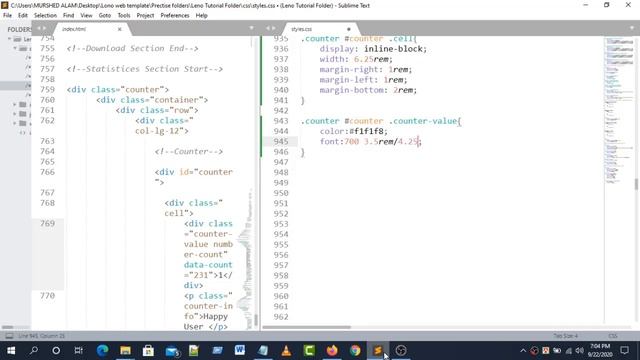Image resolution: width=640 pixels, height=360 pixels.
Task: Open the Preferences menu
Action: 175,16
